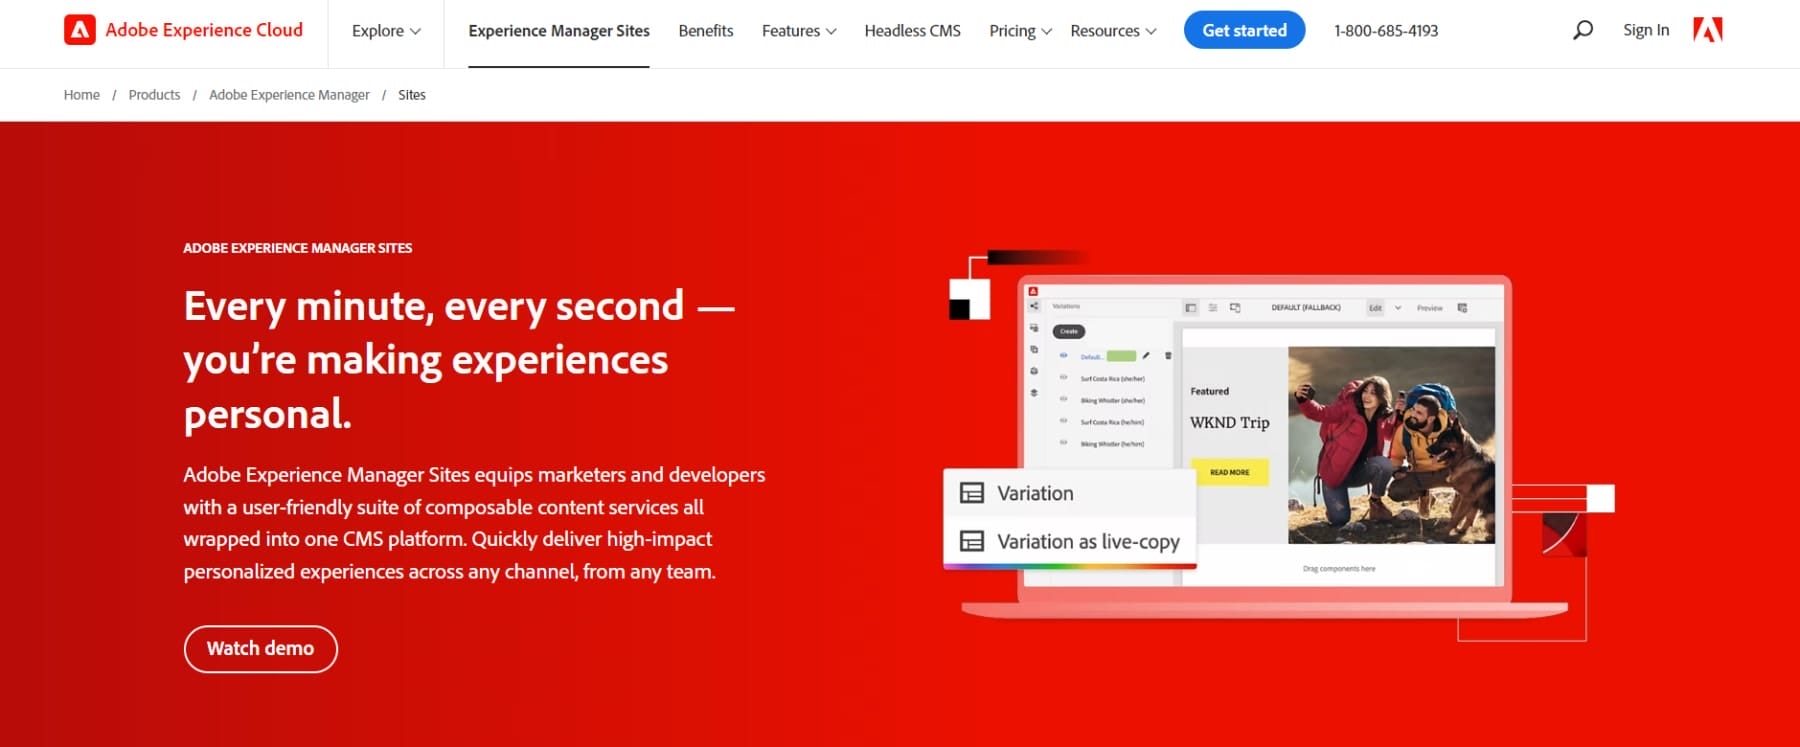
Task: Click the "ADOBE EXPERIENCE MANAGER SITES" eyebrow text
Action: [x=298, y=248]
